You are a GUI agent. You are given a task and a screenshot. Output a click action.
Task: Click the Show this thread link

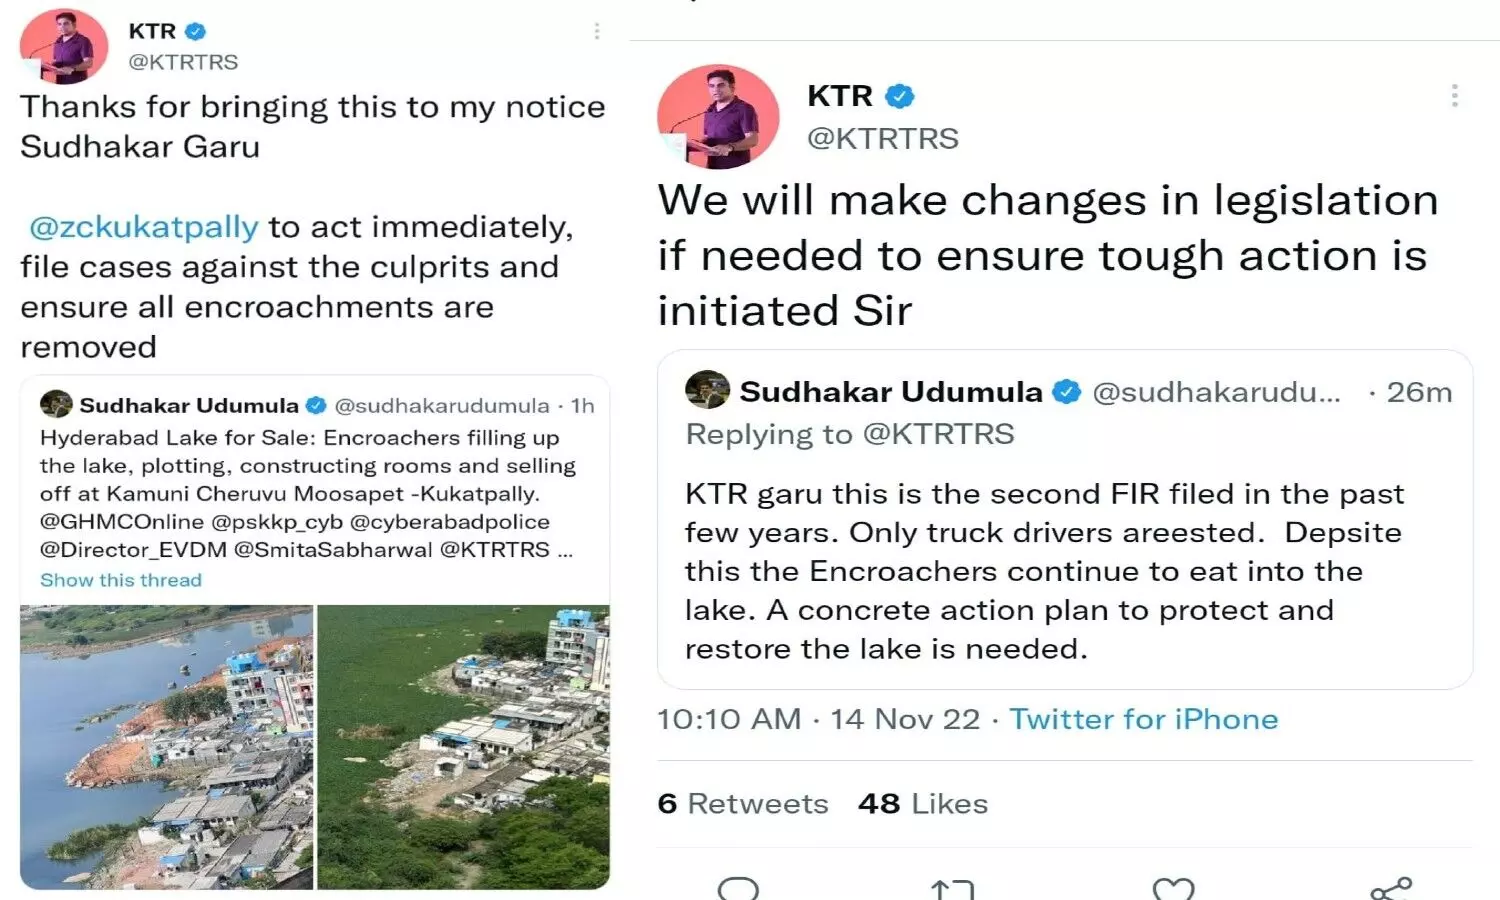coord(120,580)
